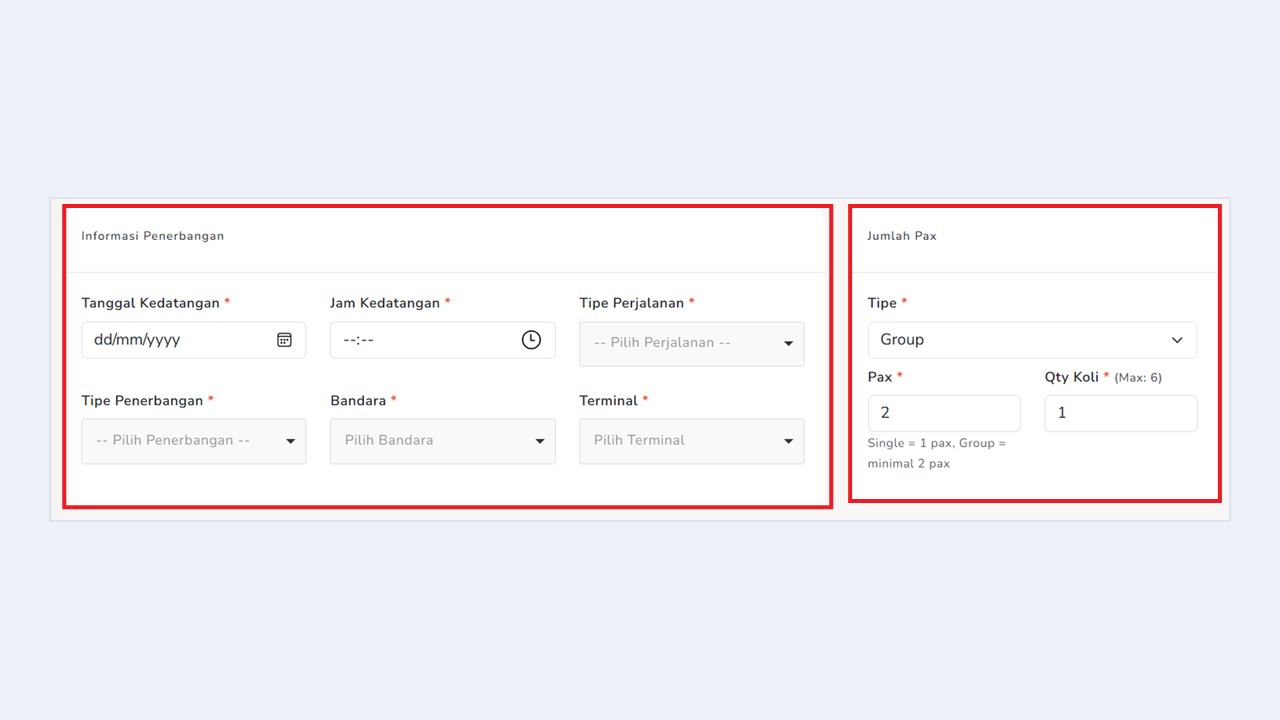Open the calendar picker icon for Tanggal Kedatangan
Screen dimensions: 1280x720
coord(284,340)
